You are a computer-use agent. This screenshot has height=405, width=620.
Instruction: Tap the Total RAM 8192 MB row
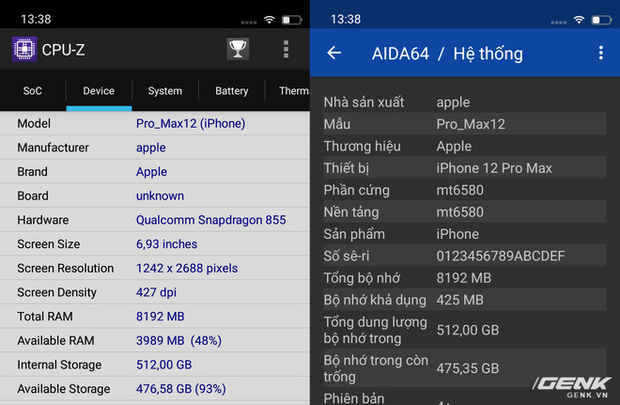[x=155, y=316]
